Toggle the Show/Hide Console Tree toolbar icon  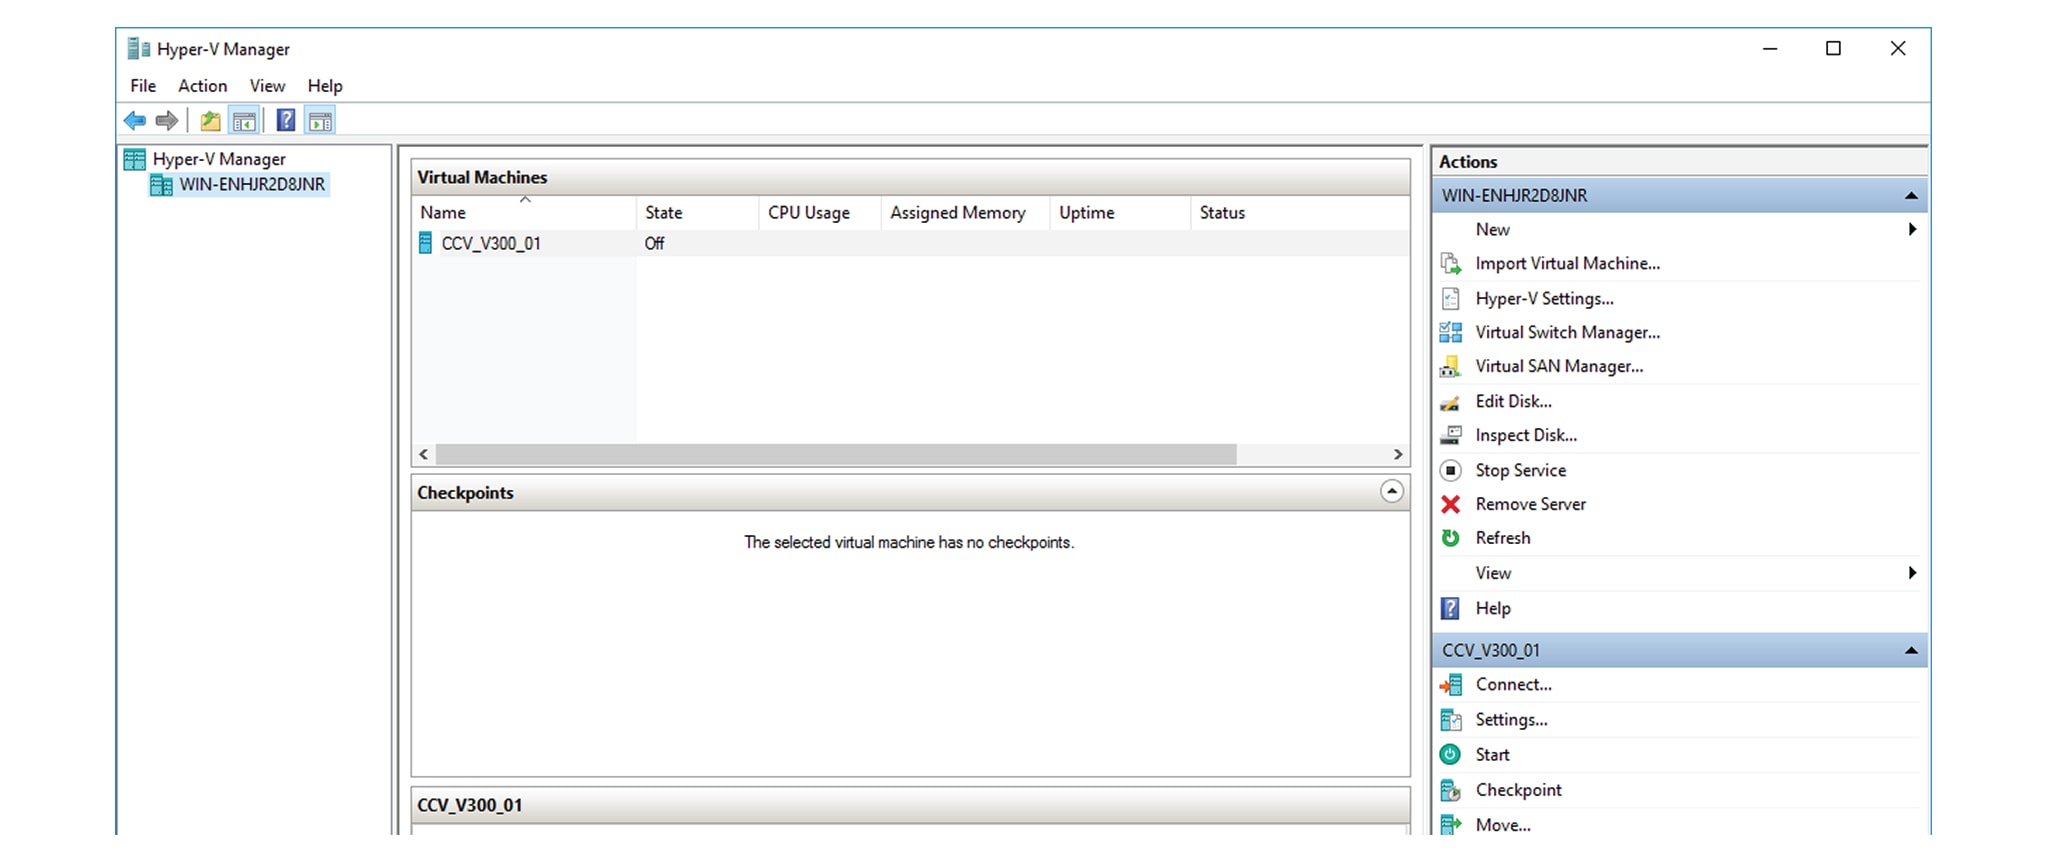point(244,121)
